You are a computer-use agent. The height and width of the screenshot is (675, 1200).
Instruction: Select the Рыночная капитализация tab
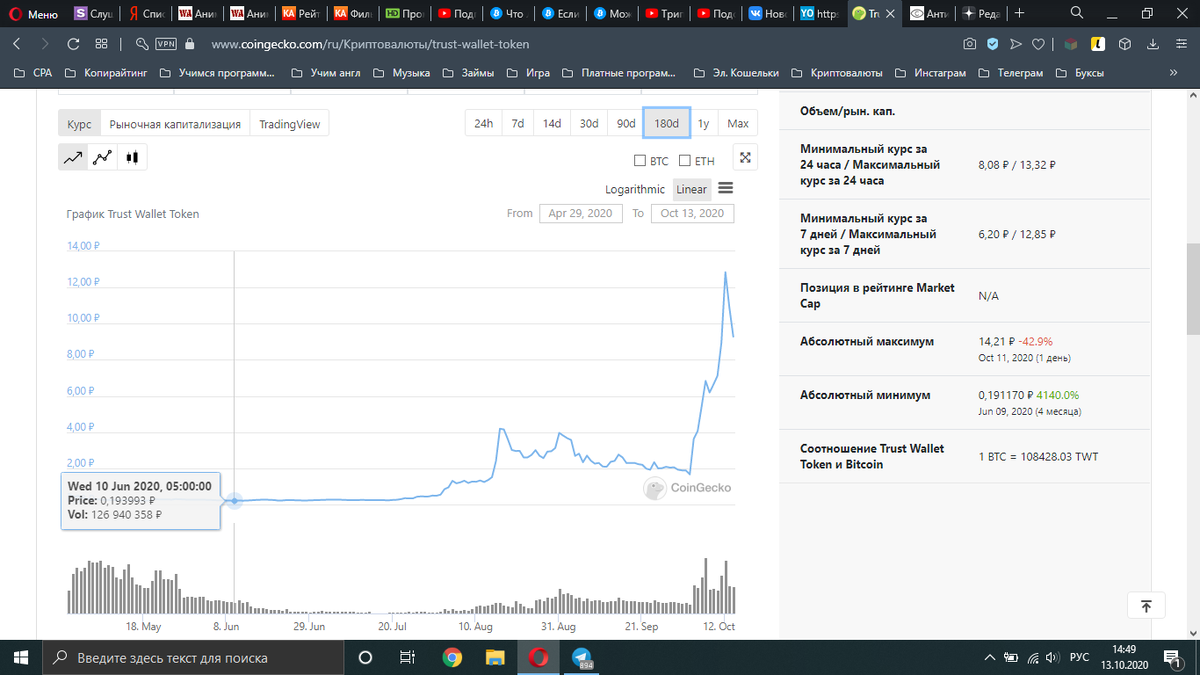175,124
